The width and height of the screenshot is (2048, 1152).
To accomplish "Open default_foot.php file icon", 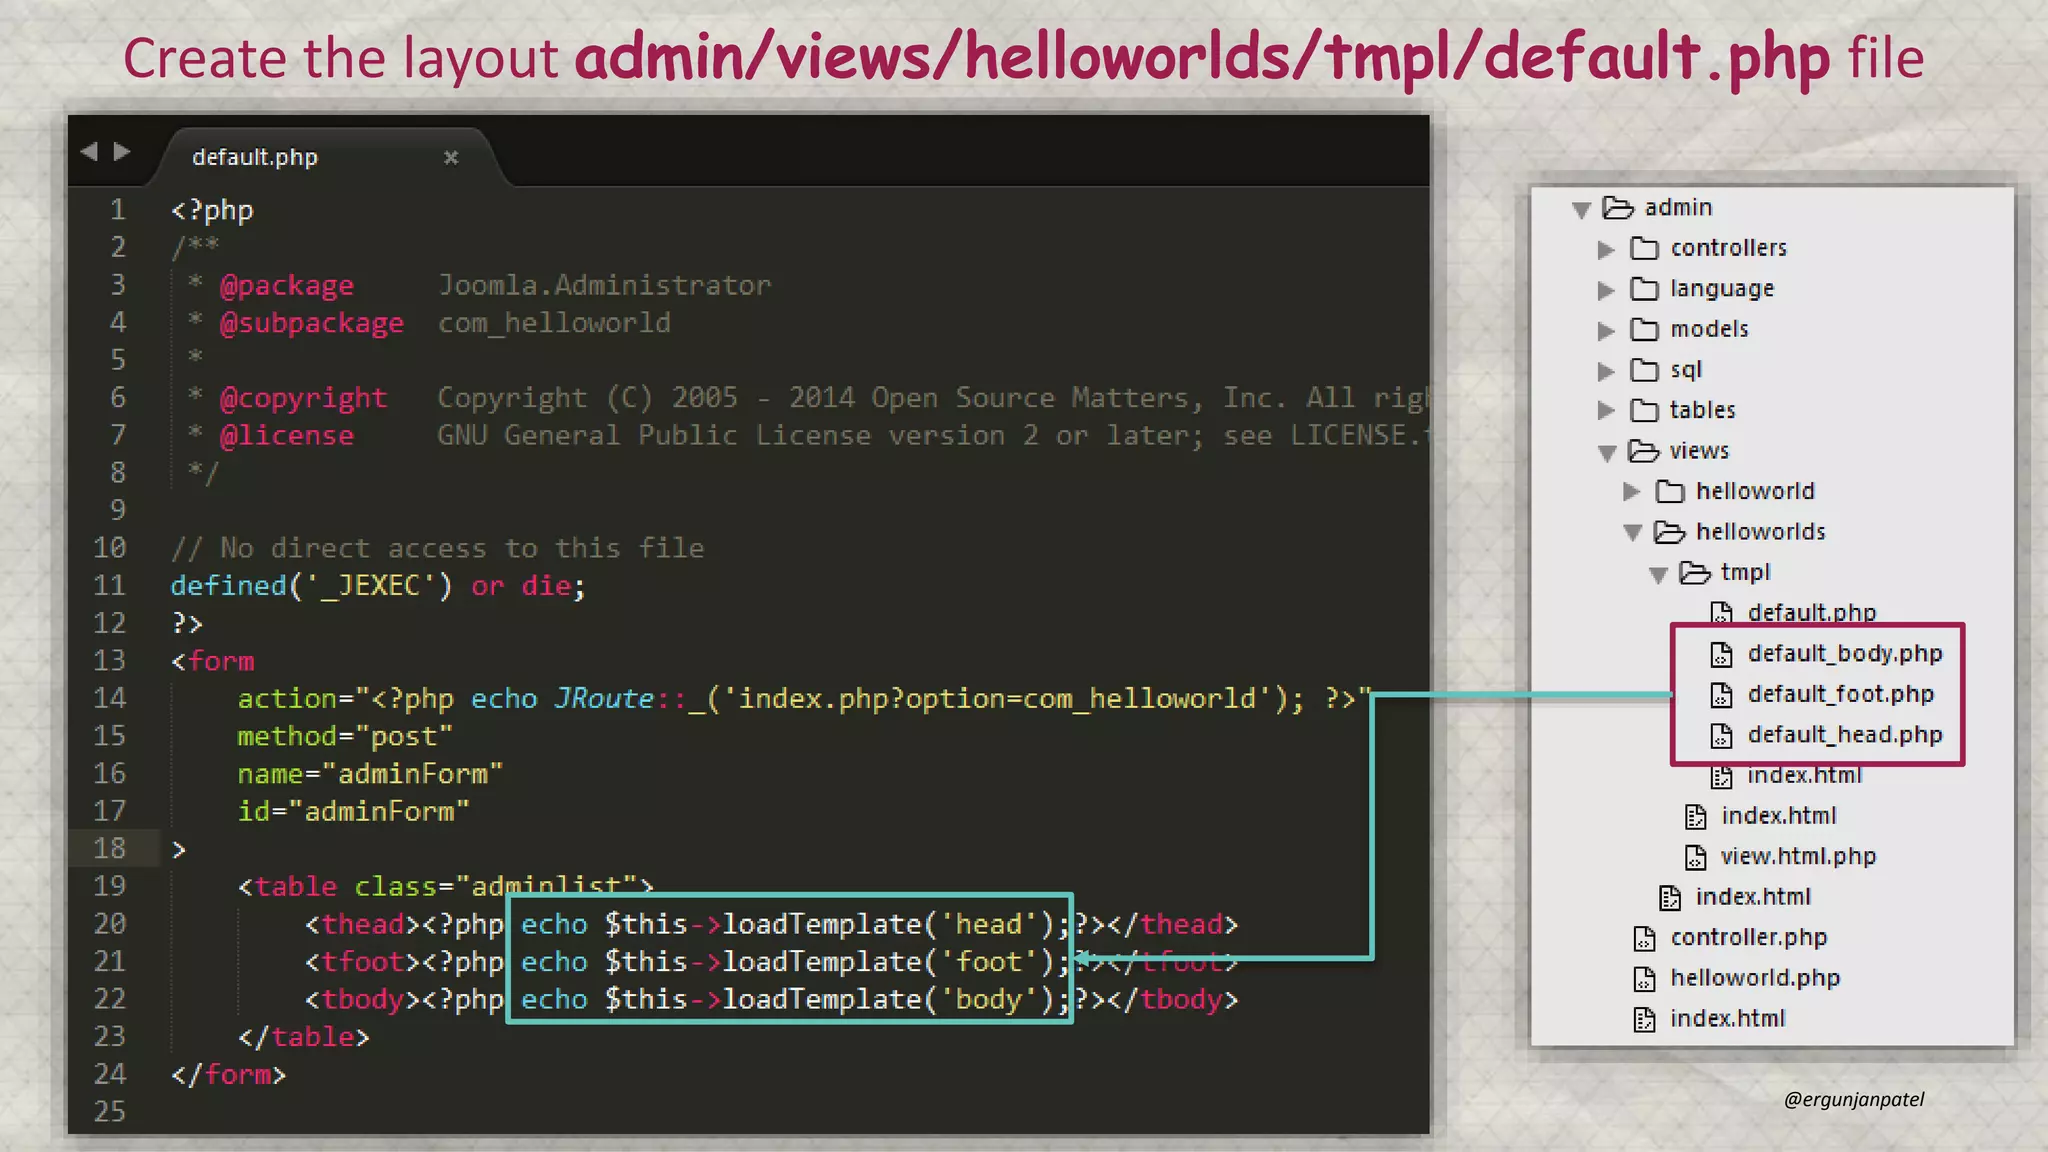I will coord(1720,694).
